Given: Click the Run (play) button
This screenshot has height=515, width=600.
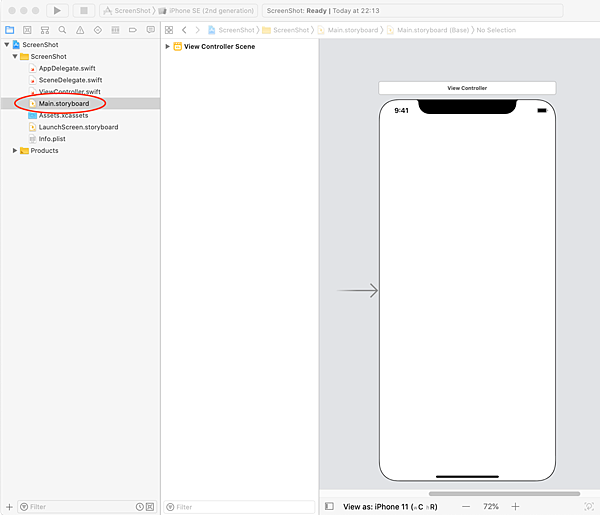Looking at the screenshot, I should pyautogui.click(x=58, y=10).
